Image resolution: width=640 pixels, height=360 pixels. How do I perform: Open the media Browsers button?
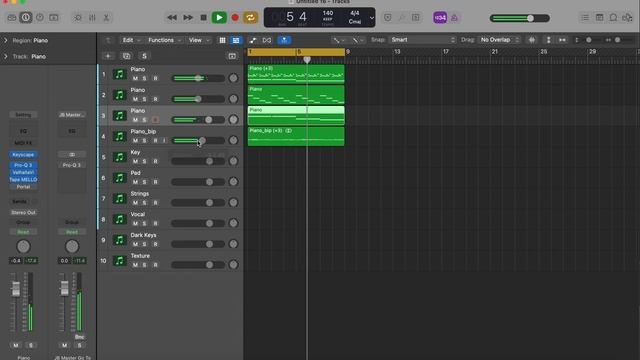627,18
